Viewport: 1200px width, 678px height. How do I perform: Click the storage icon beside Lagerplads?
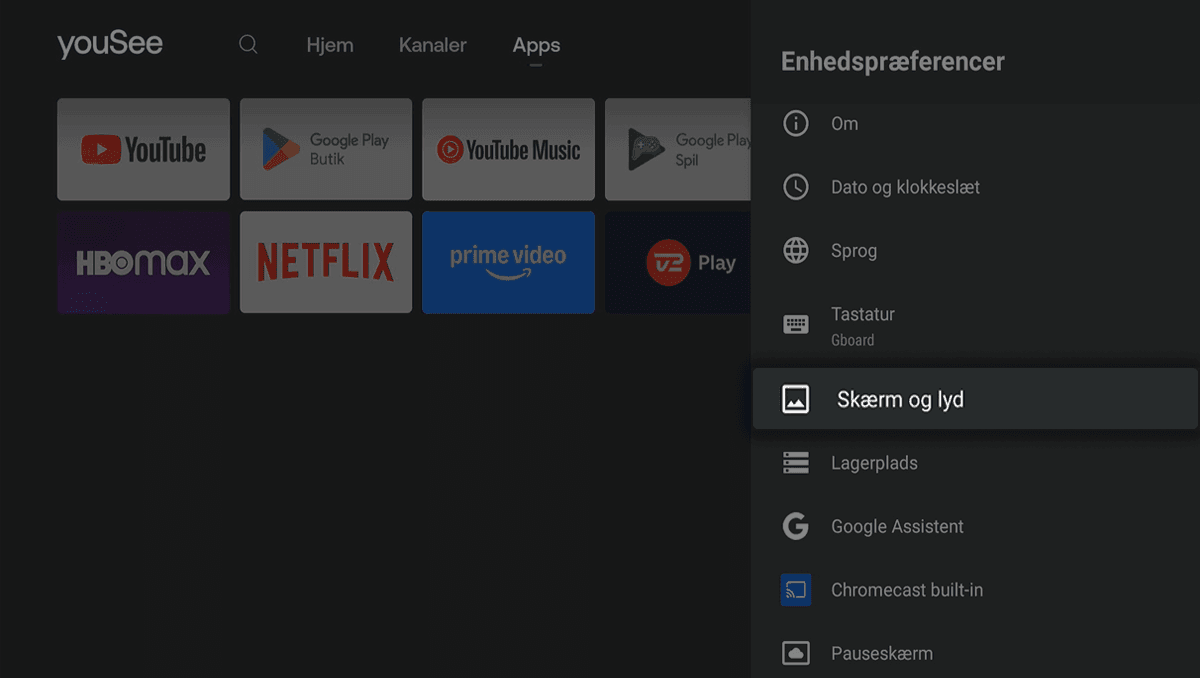pyautogui.click(x=796, y=463)
